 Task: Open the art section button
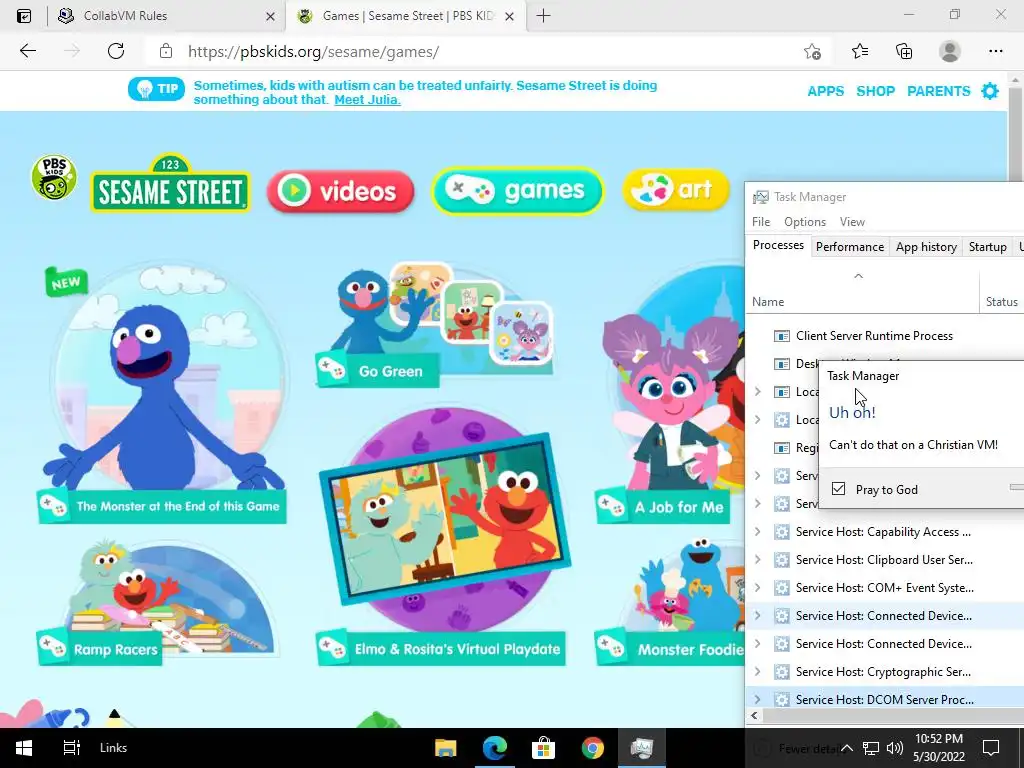pyautogui.click(x=675, y=190)
